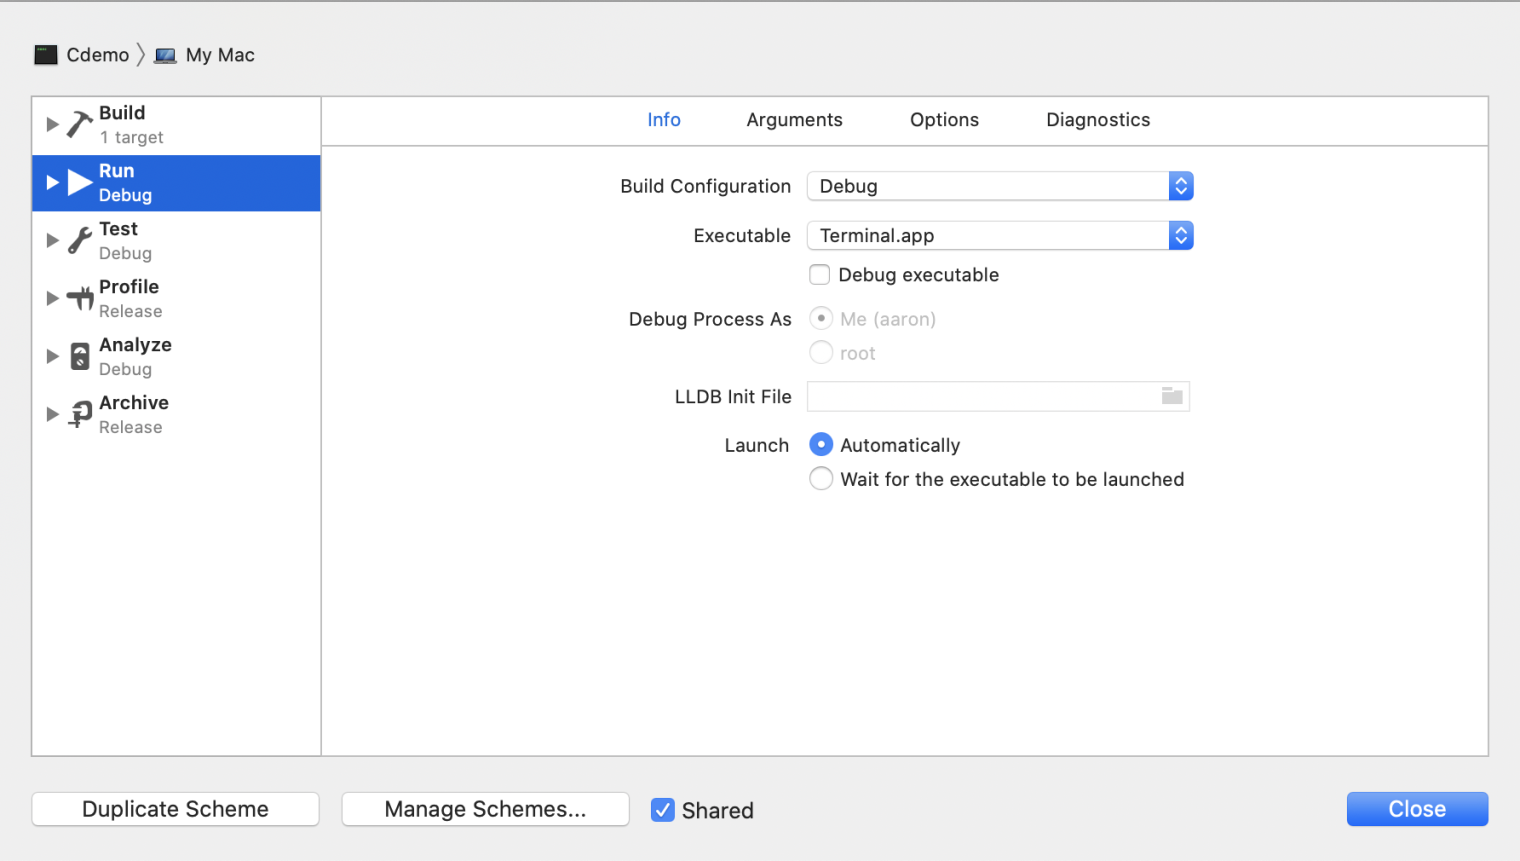
Task: Click the Test wrench icon
Action: (x=80, y=240)
